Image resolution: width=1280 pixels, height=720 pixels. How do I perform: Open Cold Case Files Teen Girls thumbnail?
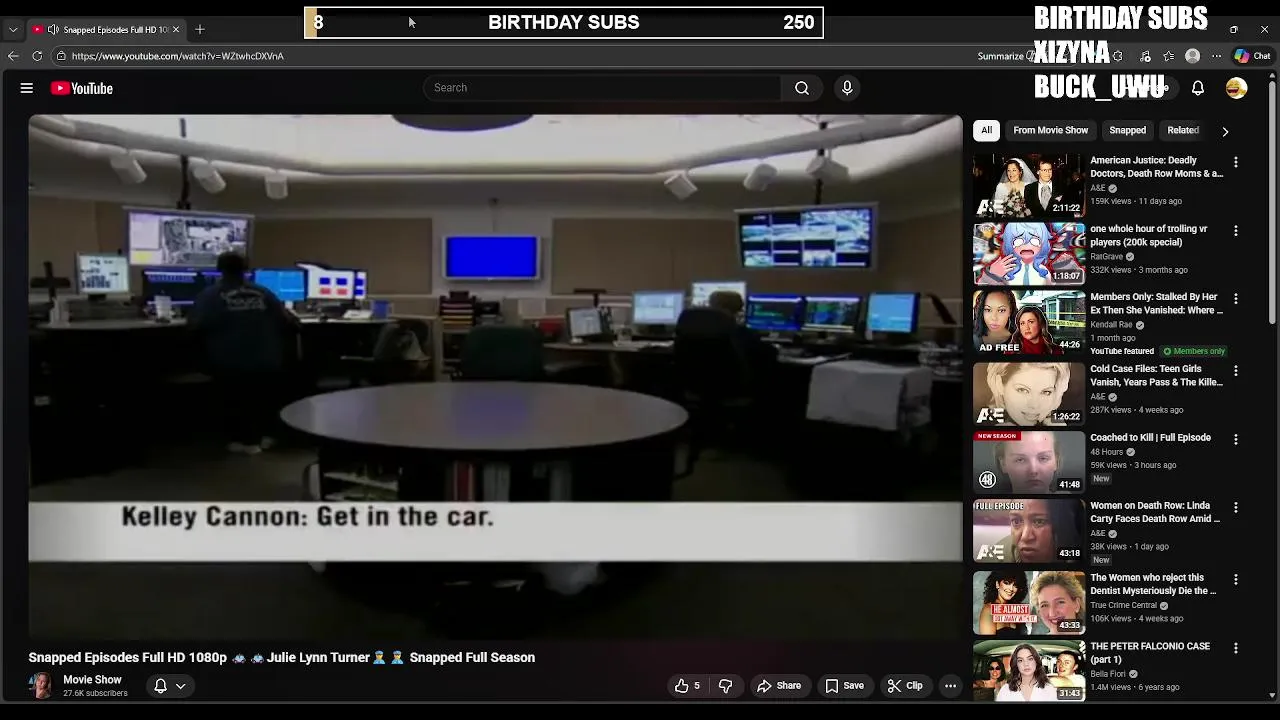pos(1028,393)
